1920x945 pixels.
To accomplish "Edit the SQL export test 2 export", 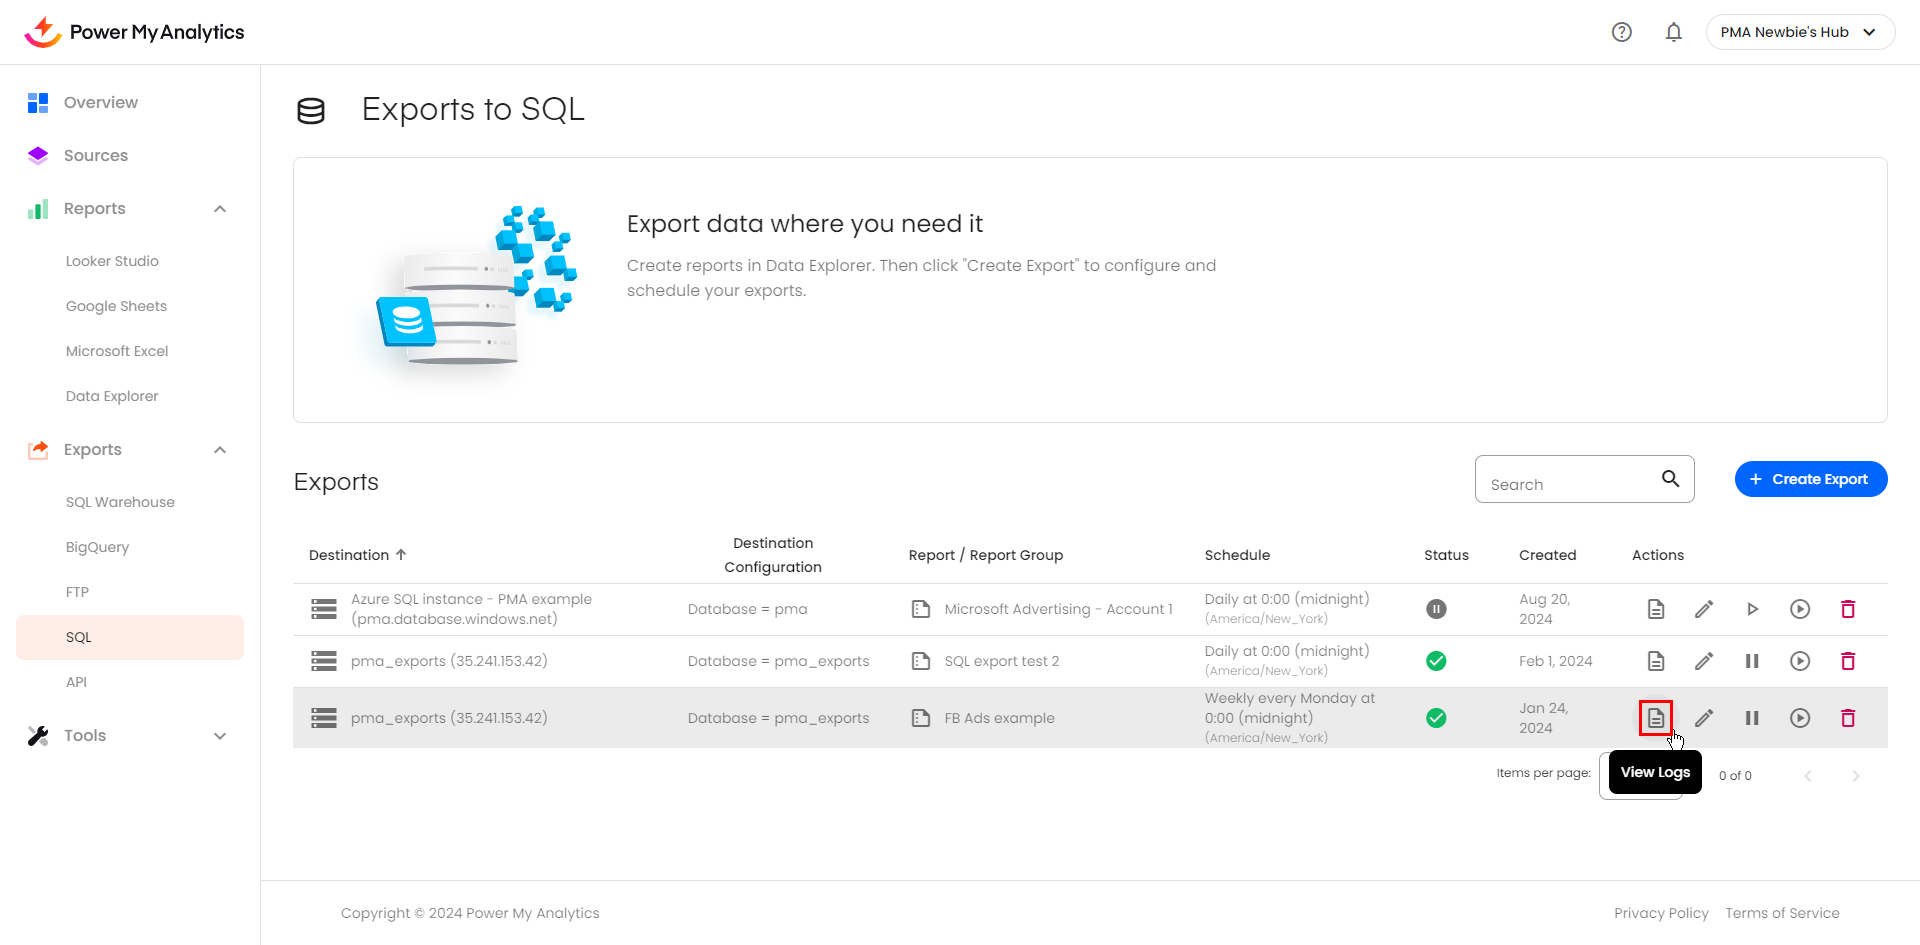I will tap(1703, 661).
